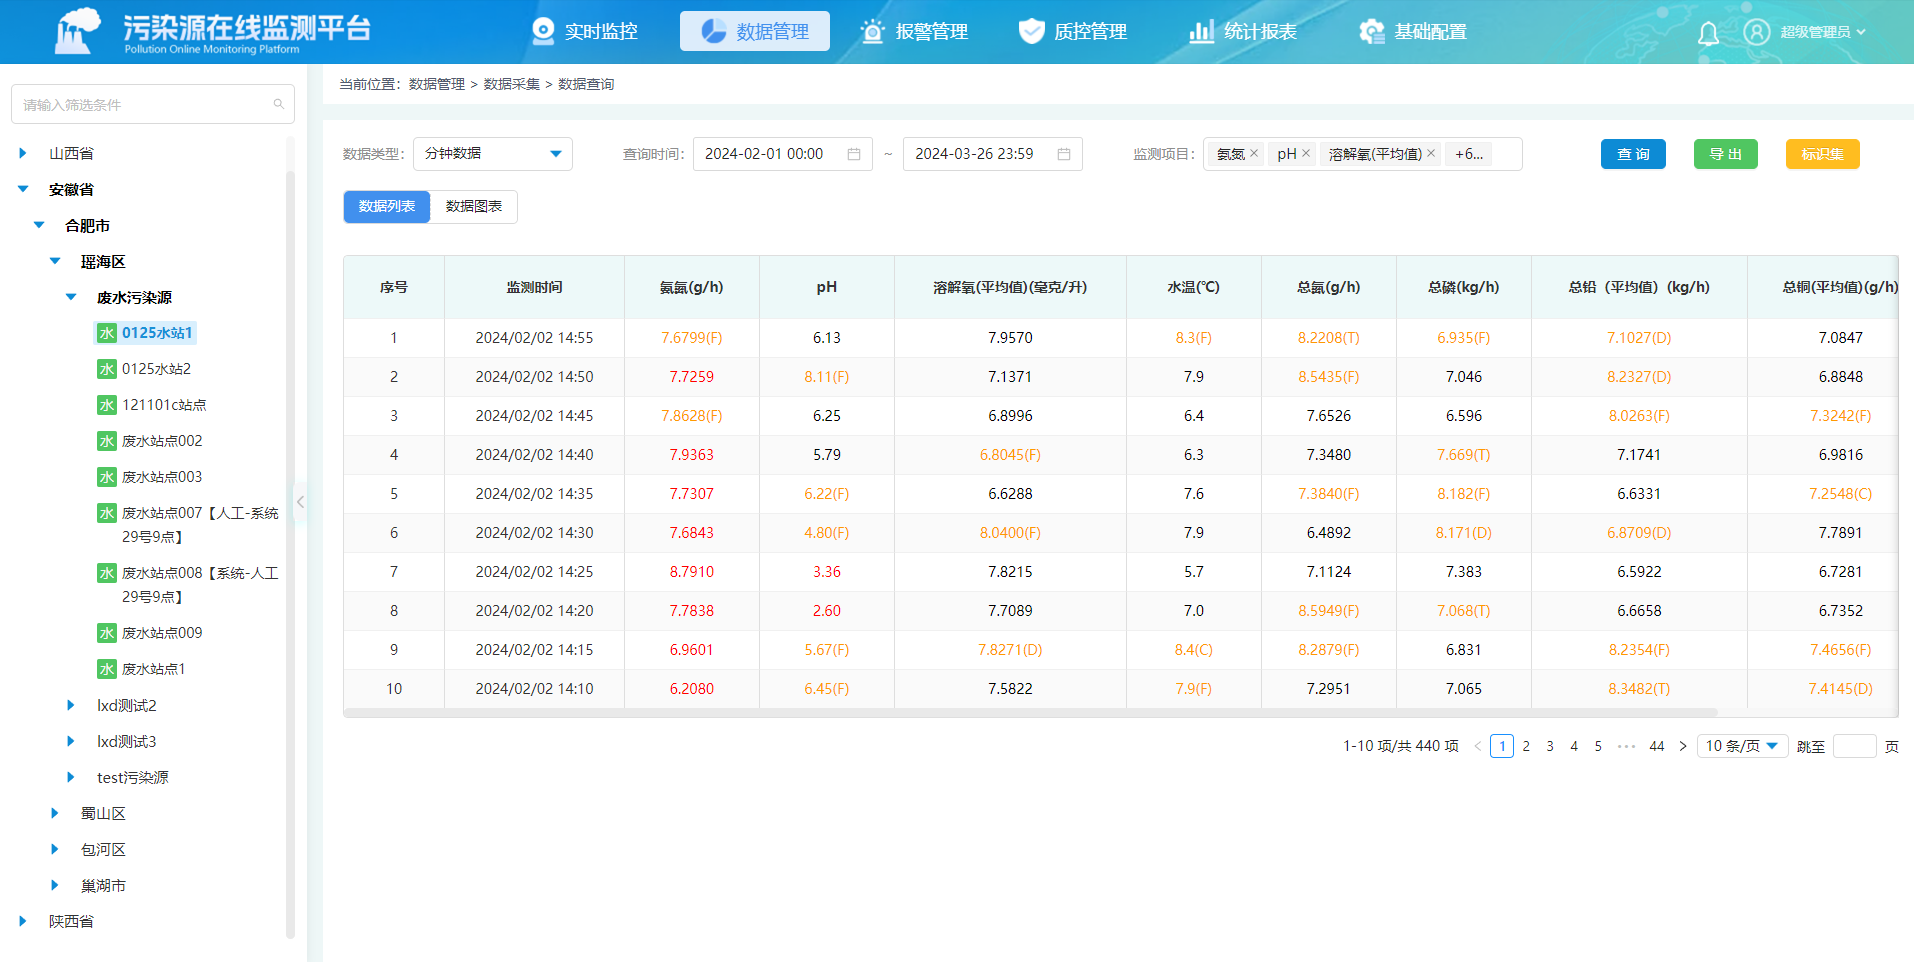This screenshot has width=1914, height=962.
Task: Click start time field 2024-02-01 00:00
Action: click(x=783, y=154)
